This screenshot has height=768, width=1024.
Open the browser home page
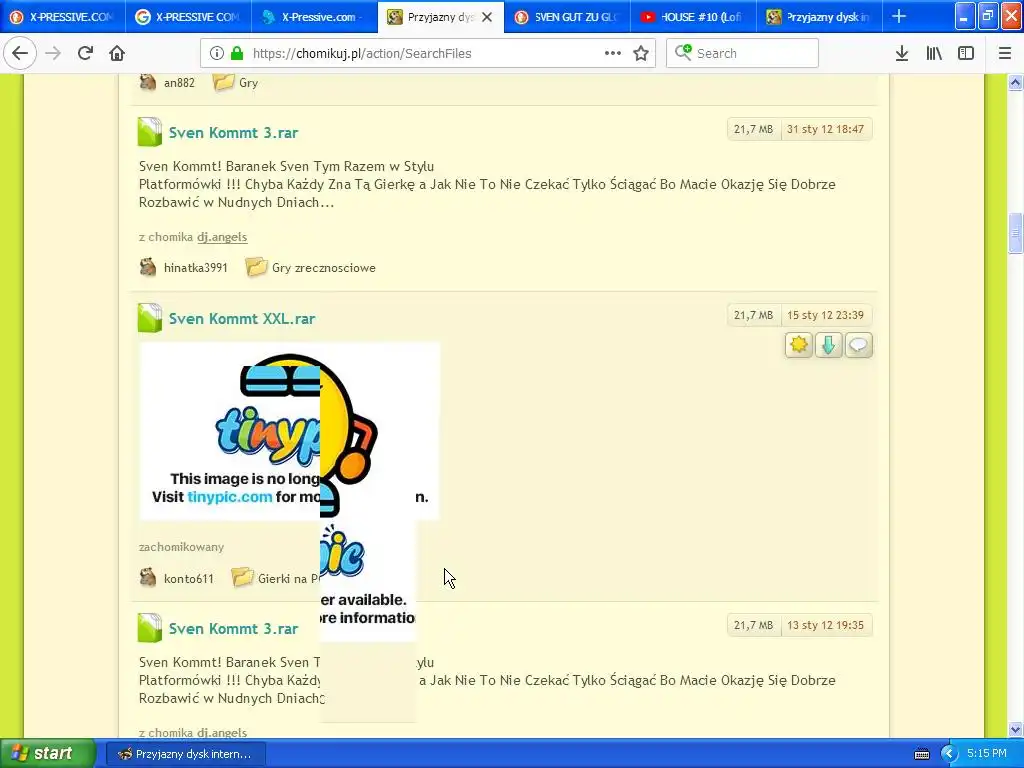[x=117, y=53]
